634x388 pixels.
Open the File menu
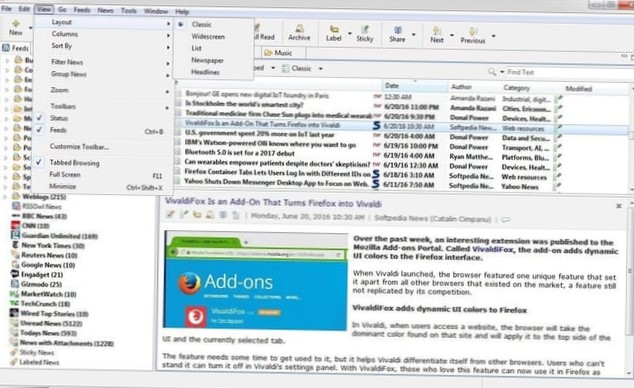pyautogui.click(x=6, y=8)
